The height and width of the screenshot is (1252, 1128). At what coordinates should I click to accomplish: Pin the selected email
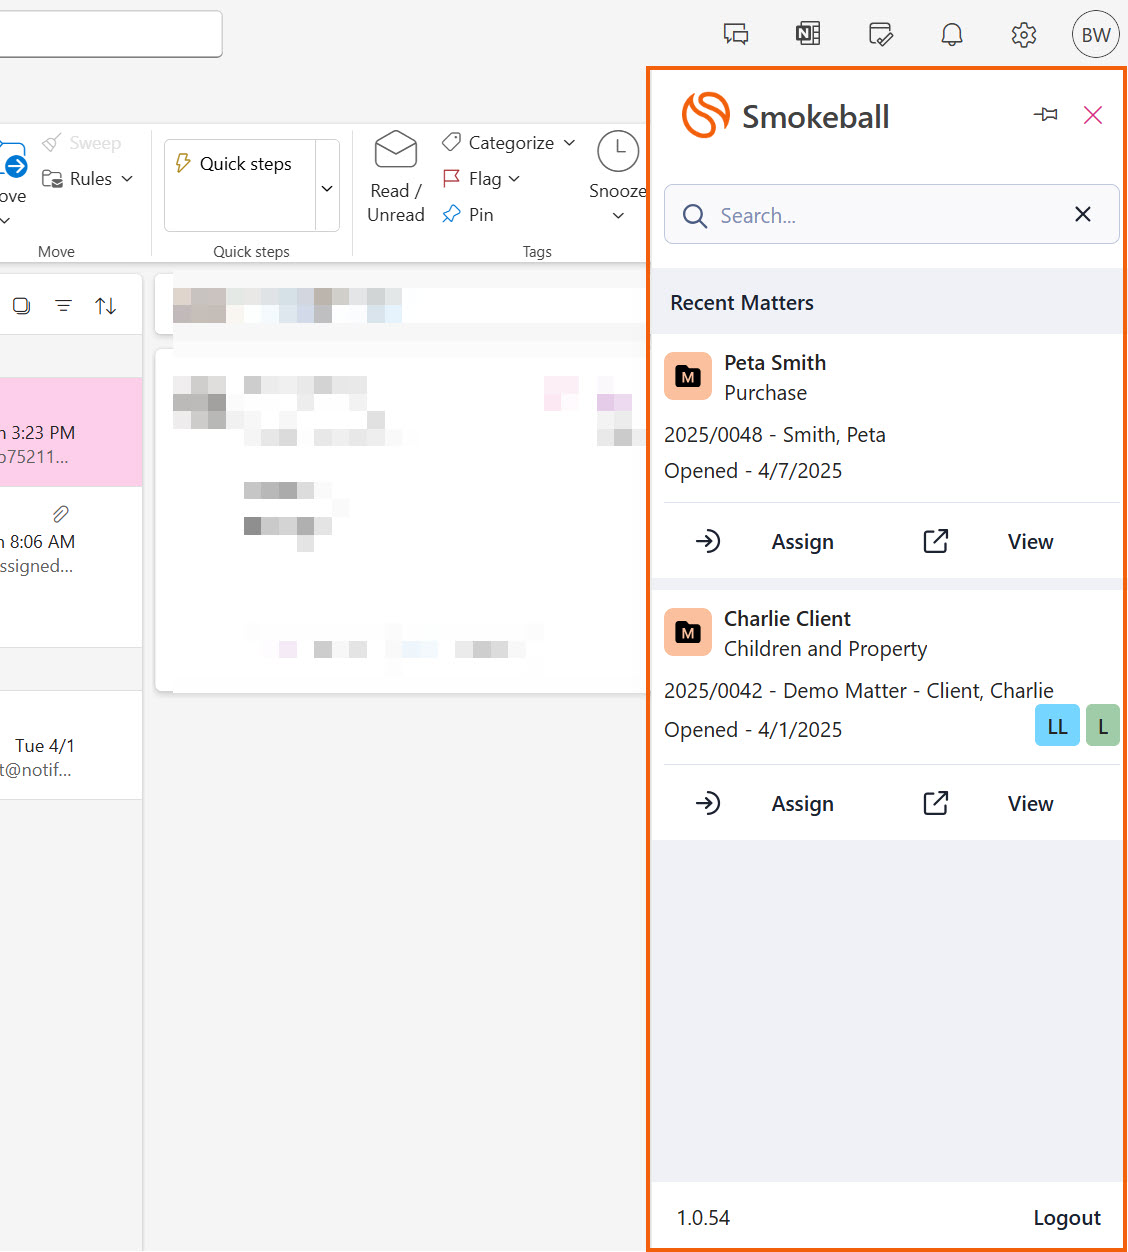(468, 215)
